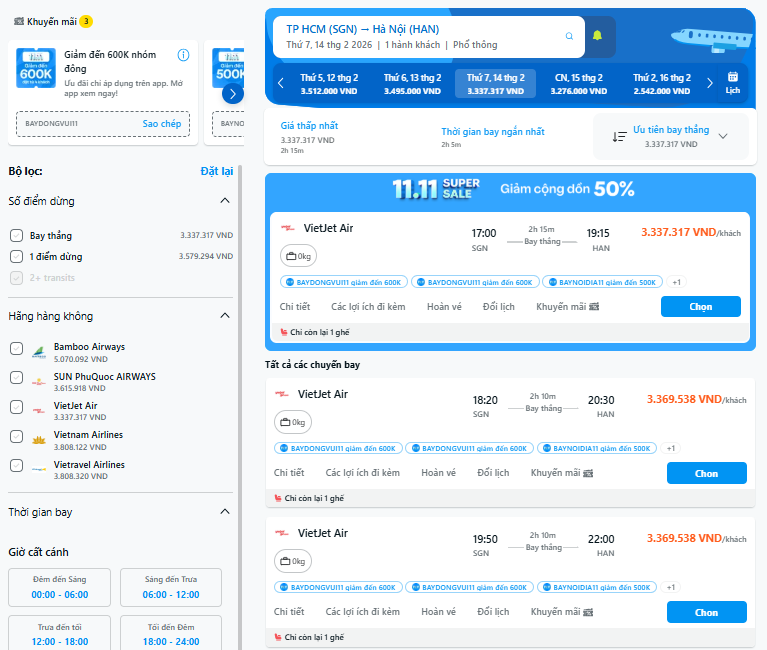This screenshot has height=650, width=767.
Task: Click the info icon on 600K promo card
Action: point(183,55)
